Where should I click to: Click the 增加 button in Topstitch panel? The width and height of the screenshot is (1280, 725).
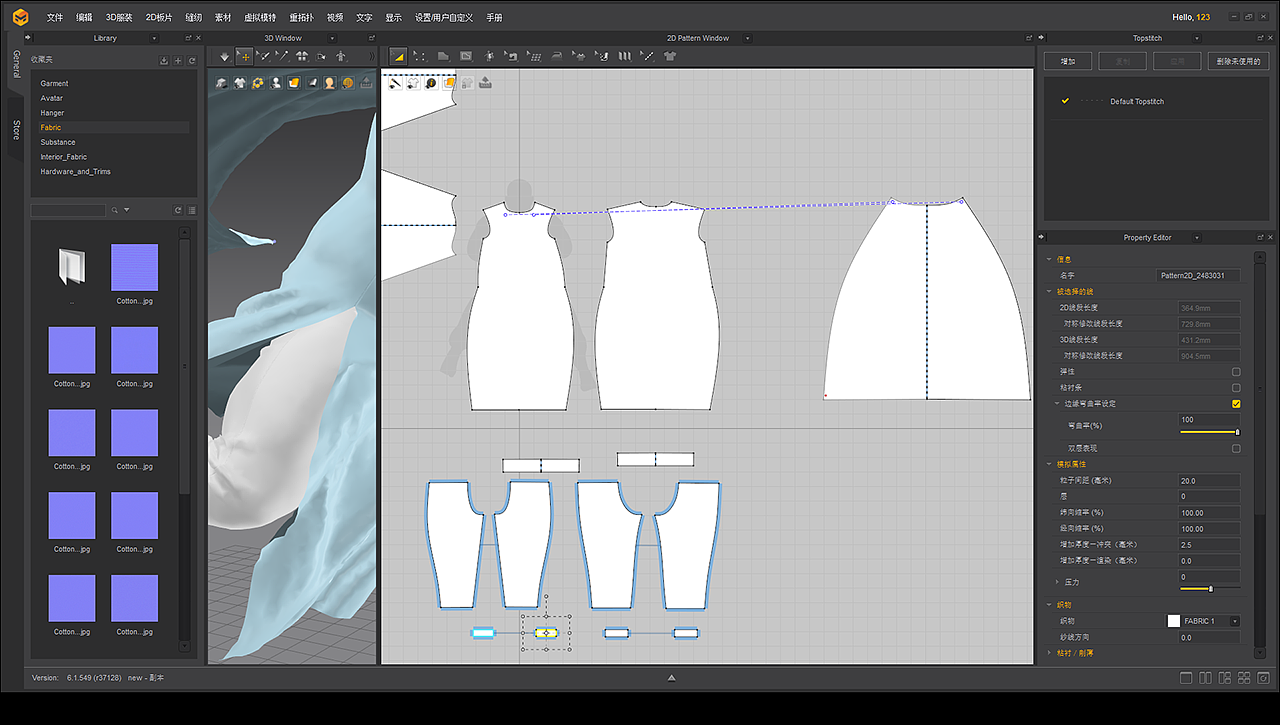(1068, 61)
